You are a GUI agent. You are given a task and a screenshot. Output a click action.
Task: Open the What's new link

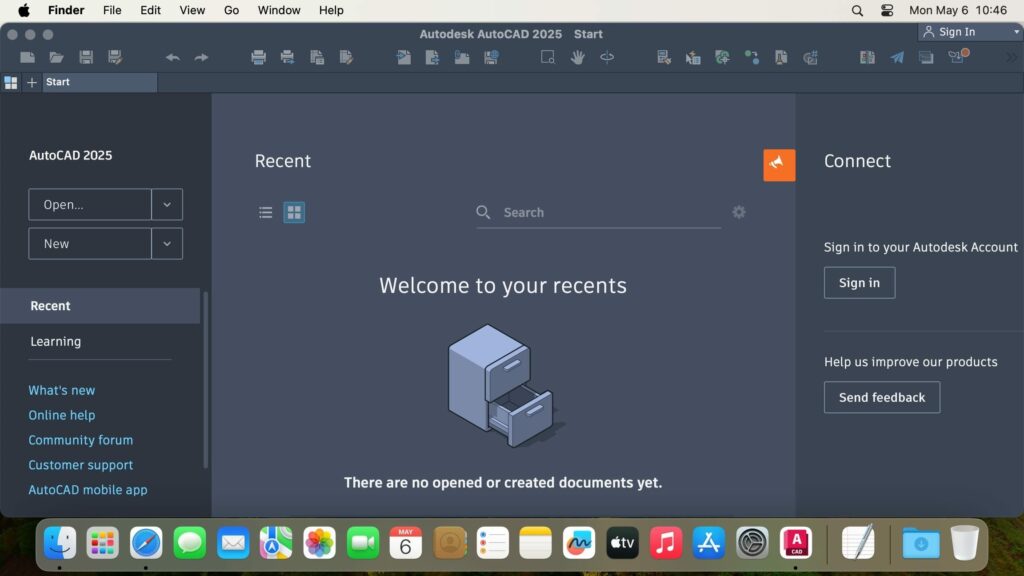coord(61,390)
